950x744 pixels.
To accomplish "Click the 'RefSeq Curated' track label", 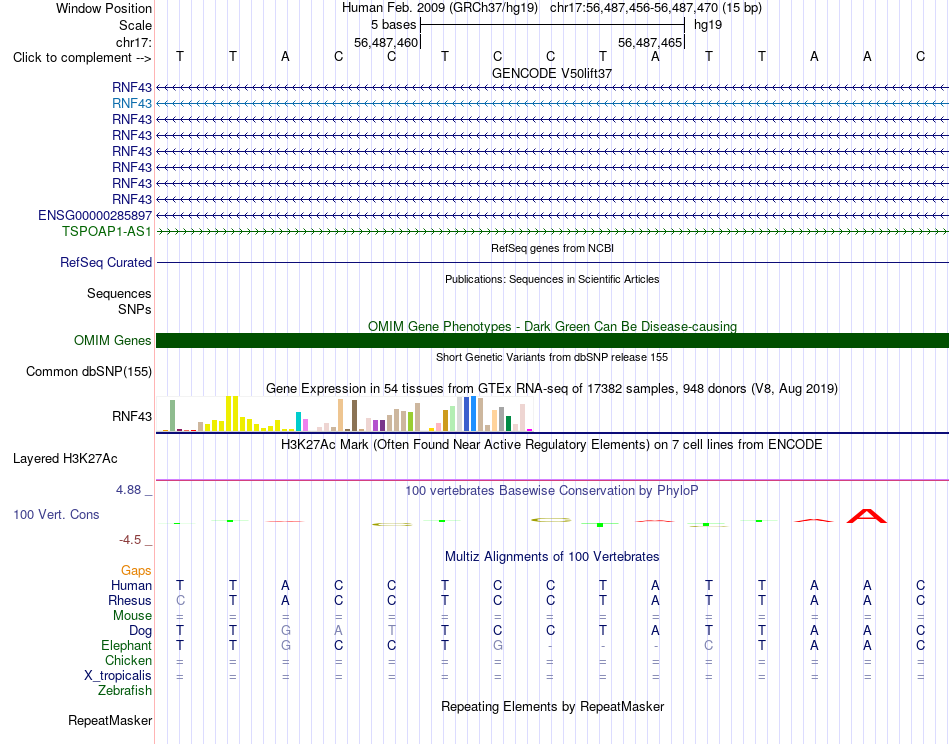I will [105, 262].
